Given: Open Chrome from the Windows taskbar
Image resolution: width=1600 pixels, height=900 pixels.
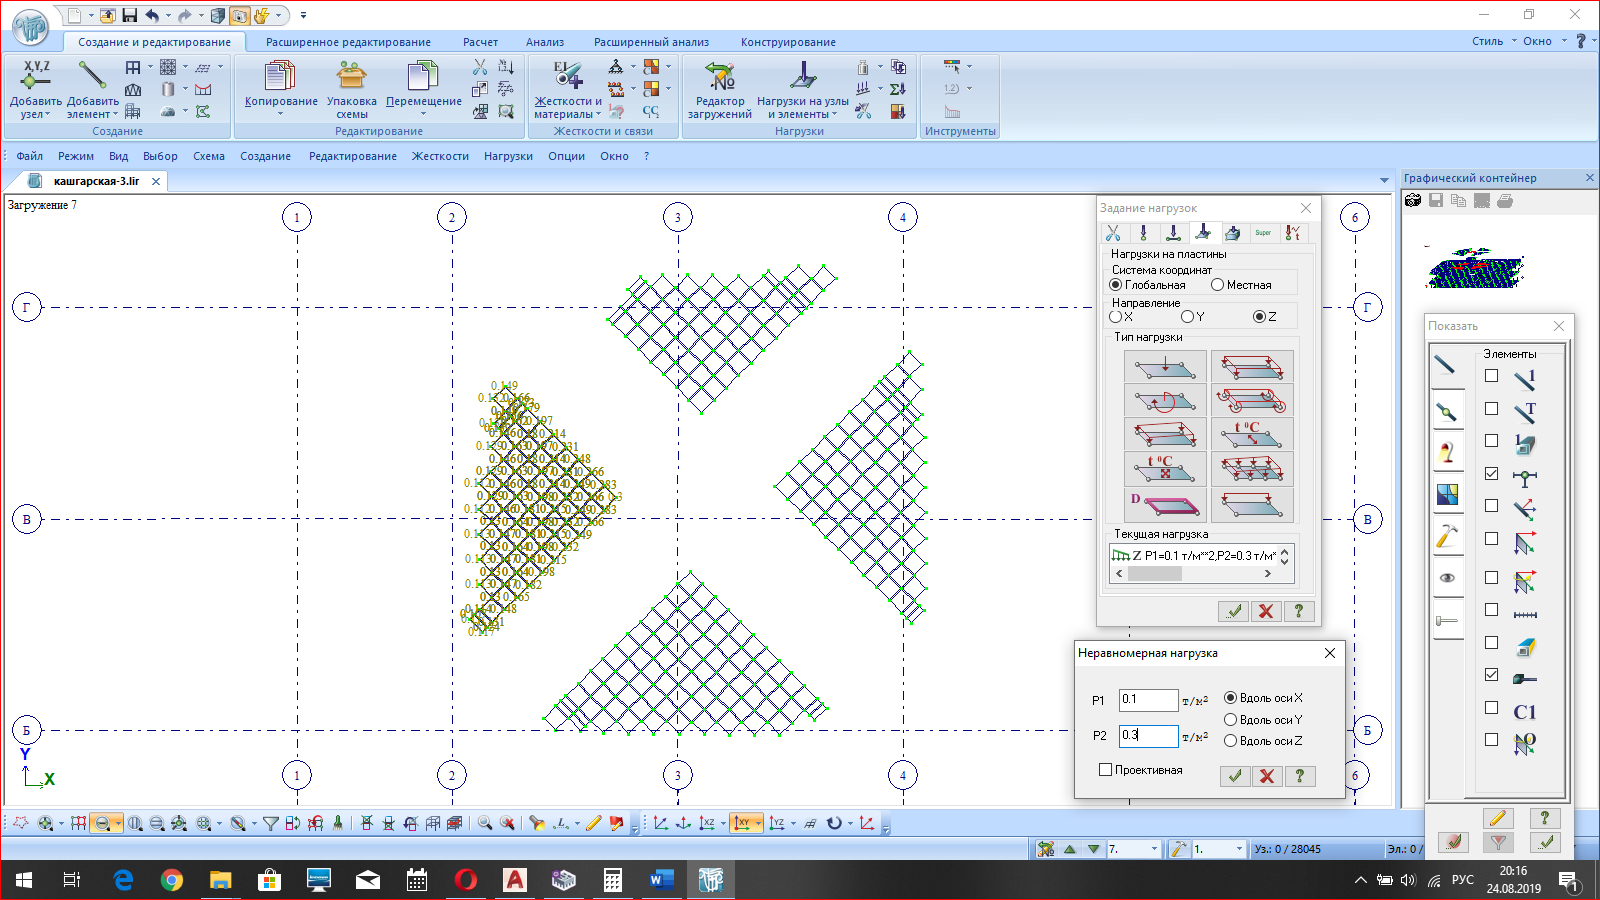Looking at the screenshot, I should (x=172, y=880).
